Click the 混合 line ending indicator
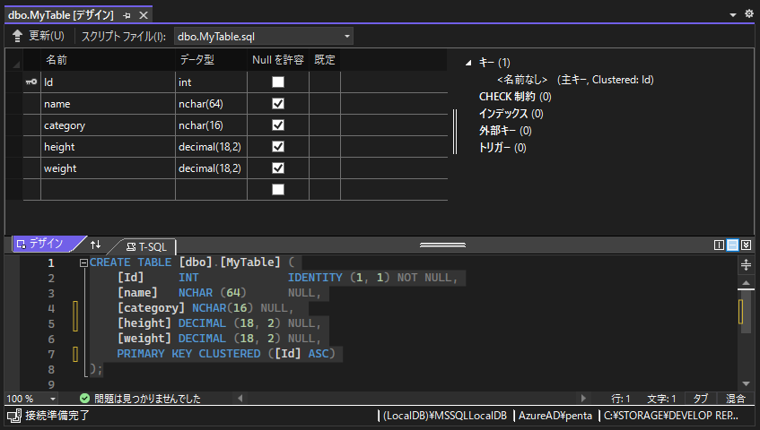 [x=735, y=399]
